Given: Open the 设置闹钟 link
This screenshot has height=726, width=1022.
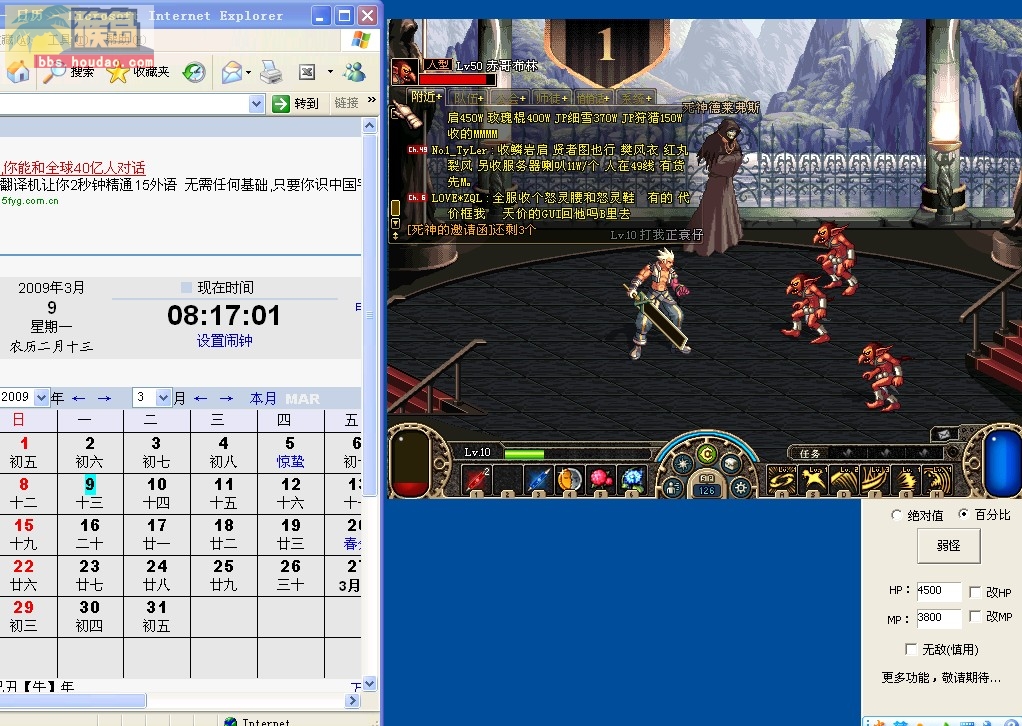Looking at the screenshot, I should click(x=225, y=341).
